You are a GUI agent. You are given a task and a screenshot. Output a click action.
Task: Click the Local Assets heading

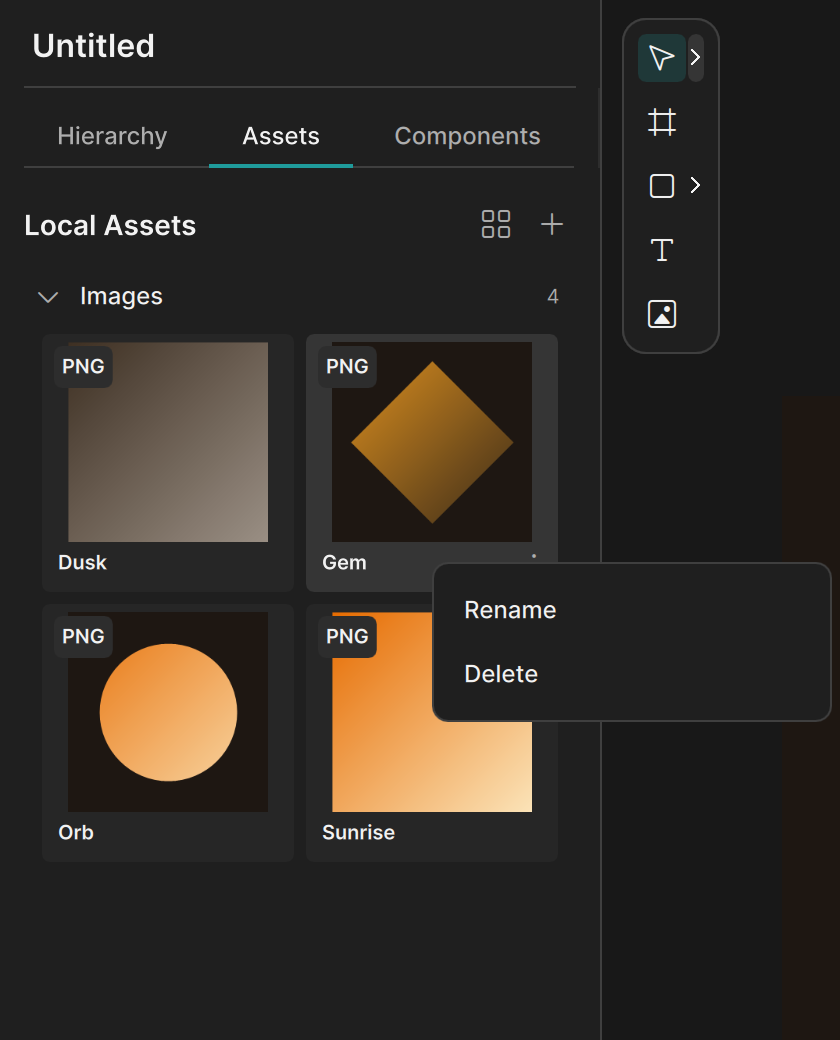tap(110, 226)
